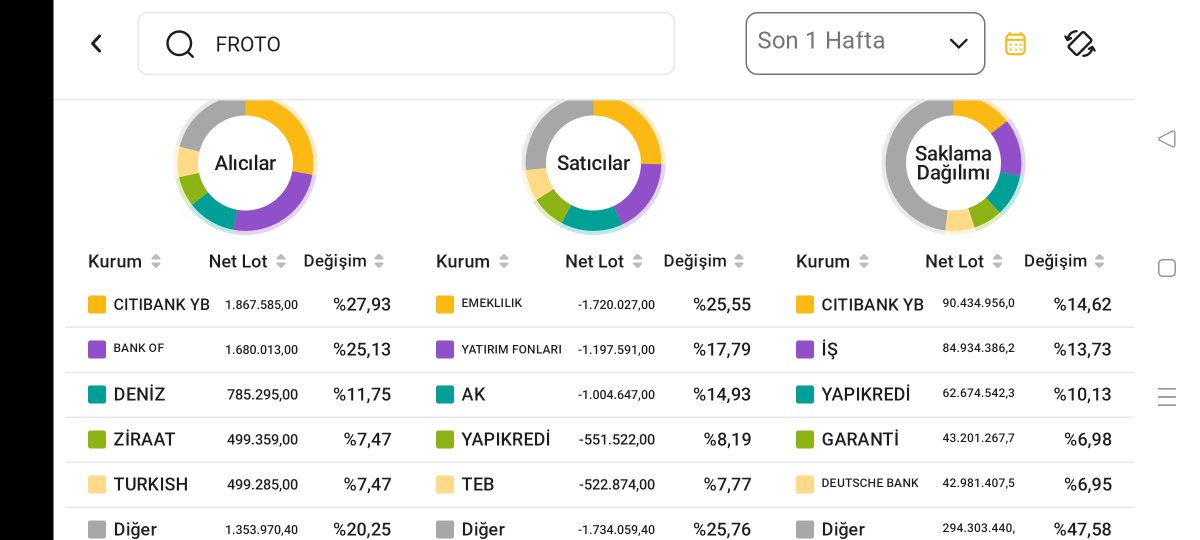Sort Alıcılar table by Kurum
This screenshot has height=540, width=1200.
pyautogui.click(x=125, y=261)
